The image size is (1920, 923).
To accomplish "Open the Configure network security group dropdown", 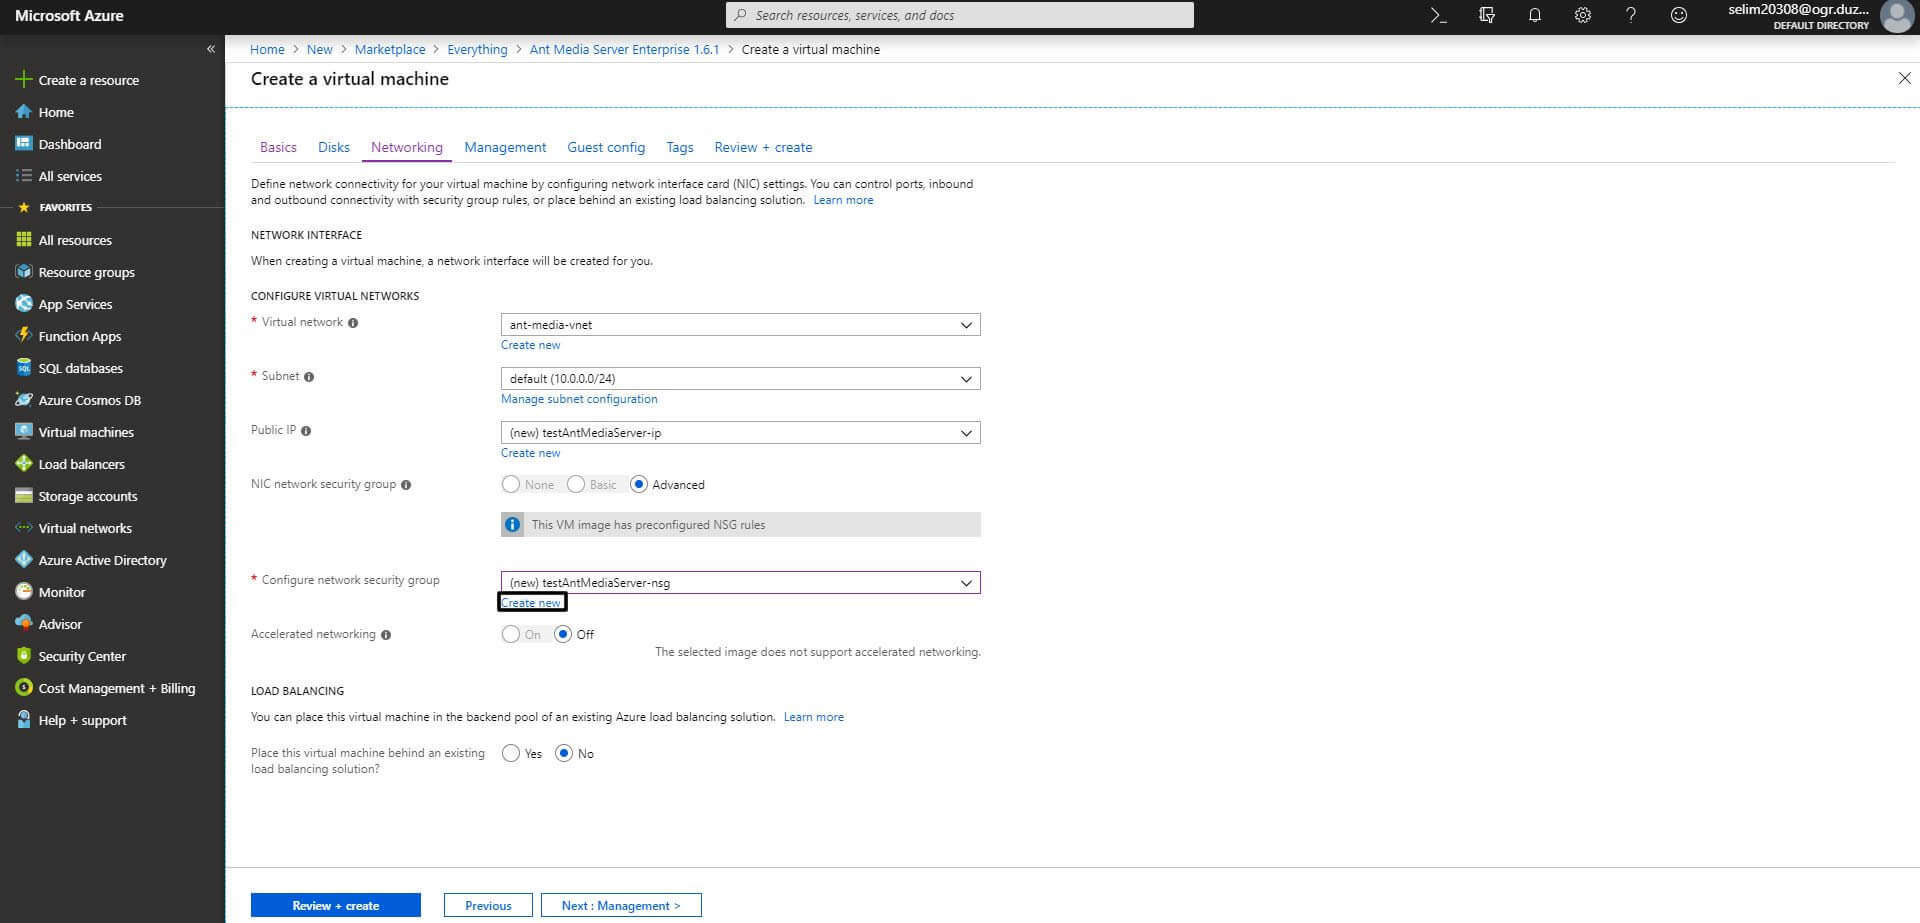I will coord(740,582).
